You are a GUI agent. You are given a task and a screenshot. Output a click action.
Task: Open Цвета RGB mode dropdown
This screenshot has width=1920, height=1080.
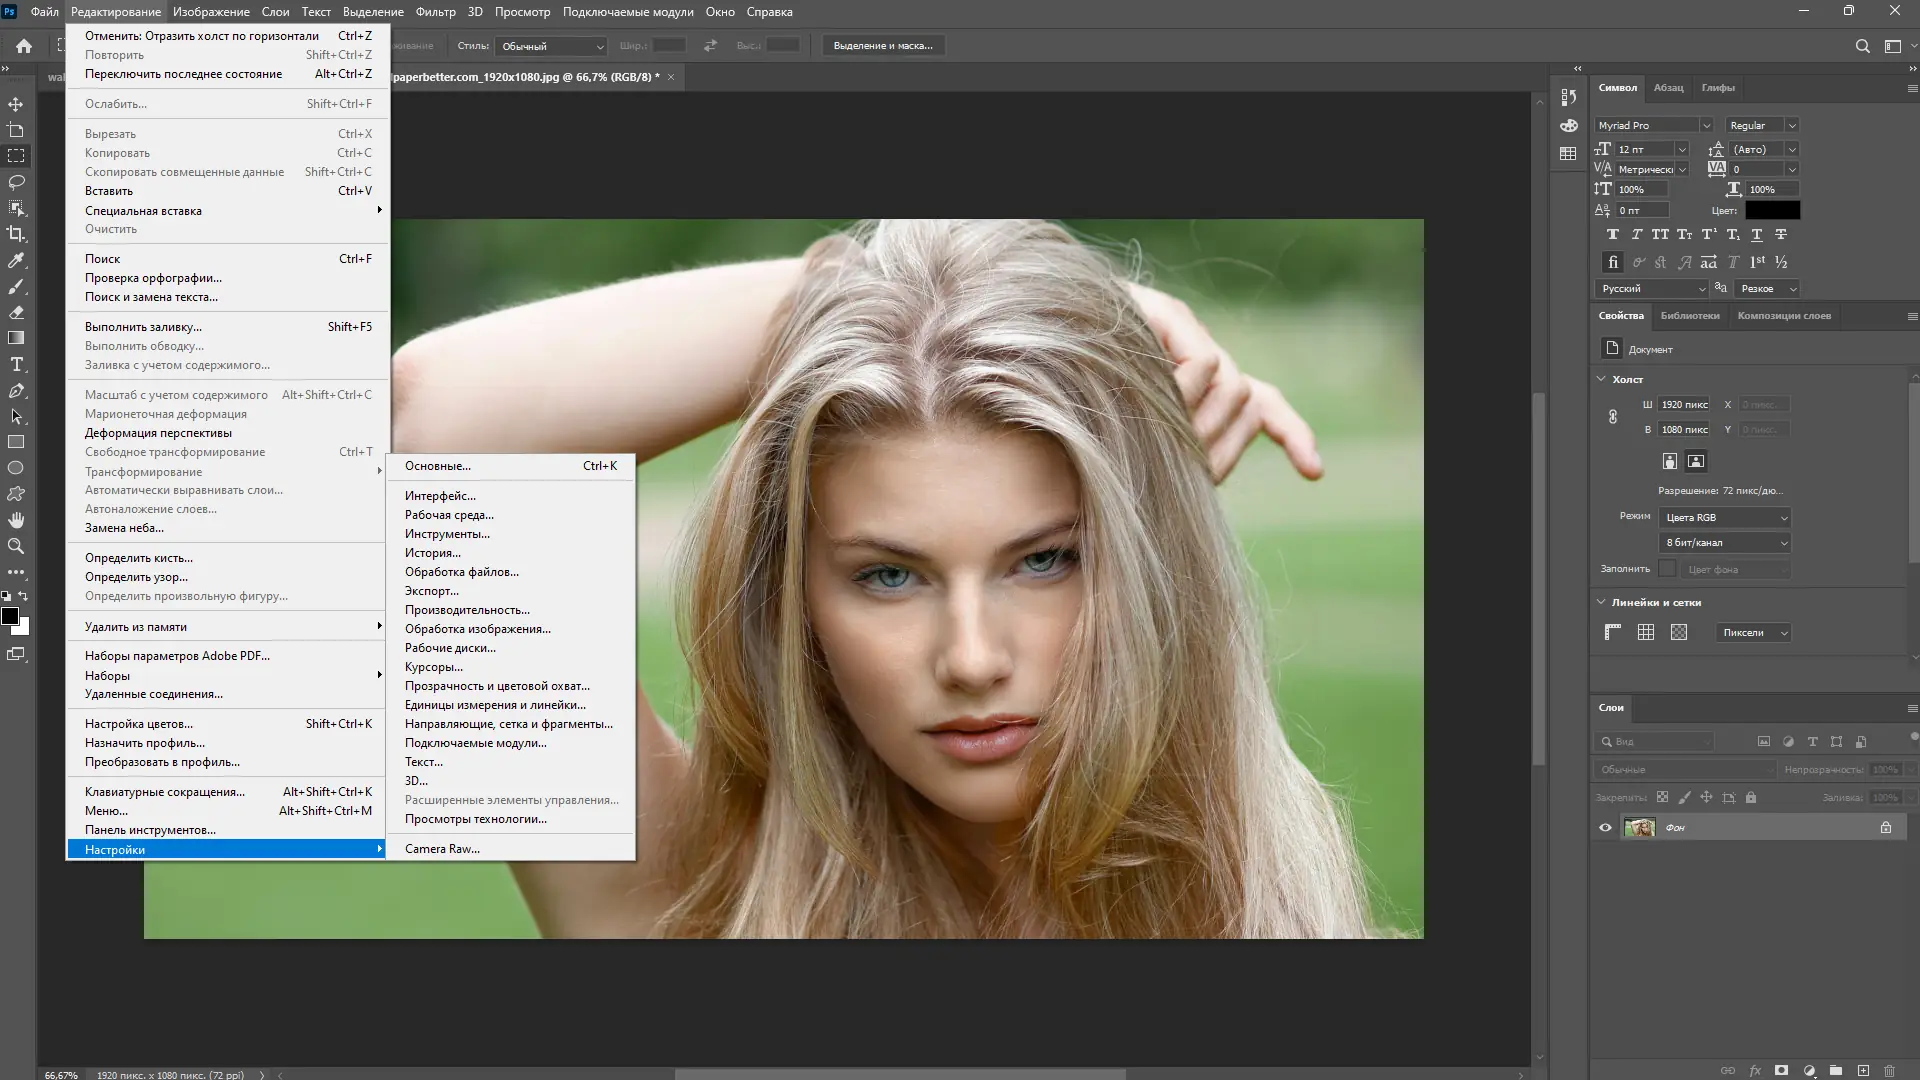1724,518
